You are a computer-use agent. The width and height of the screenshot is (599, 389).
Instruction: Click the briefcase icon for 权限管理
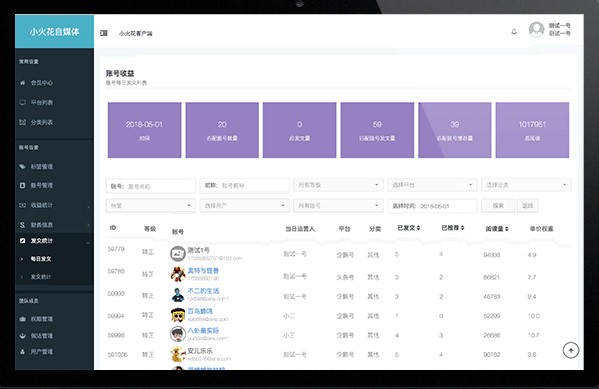click(23, 319)
